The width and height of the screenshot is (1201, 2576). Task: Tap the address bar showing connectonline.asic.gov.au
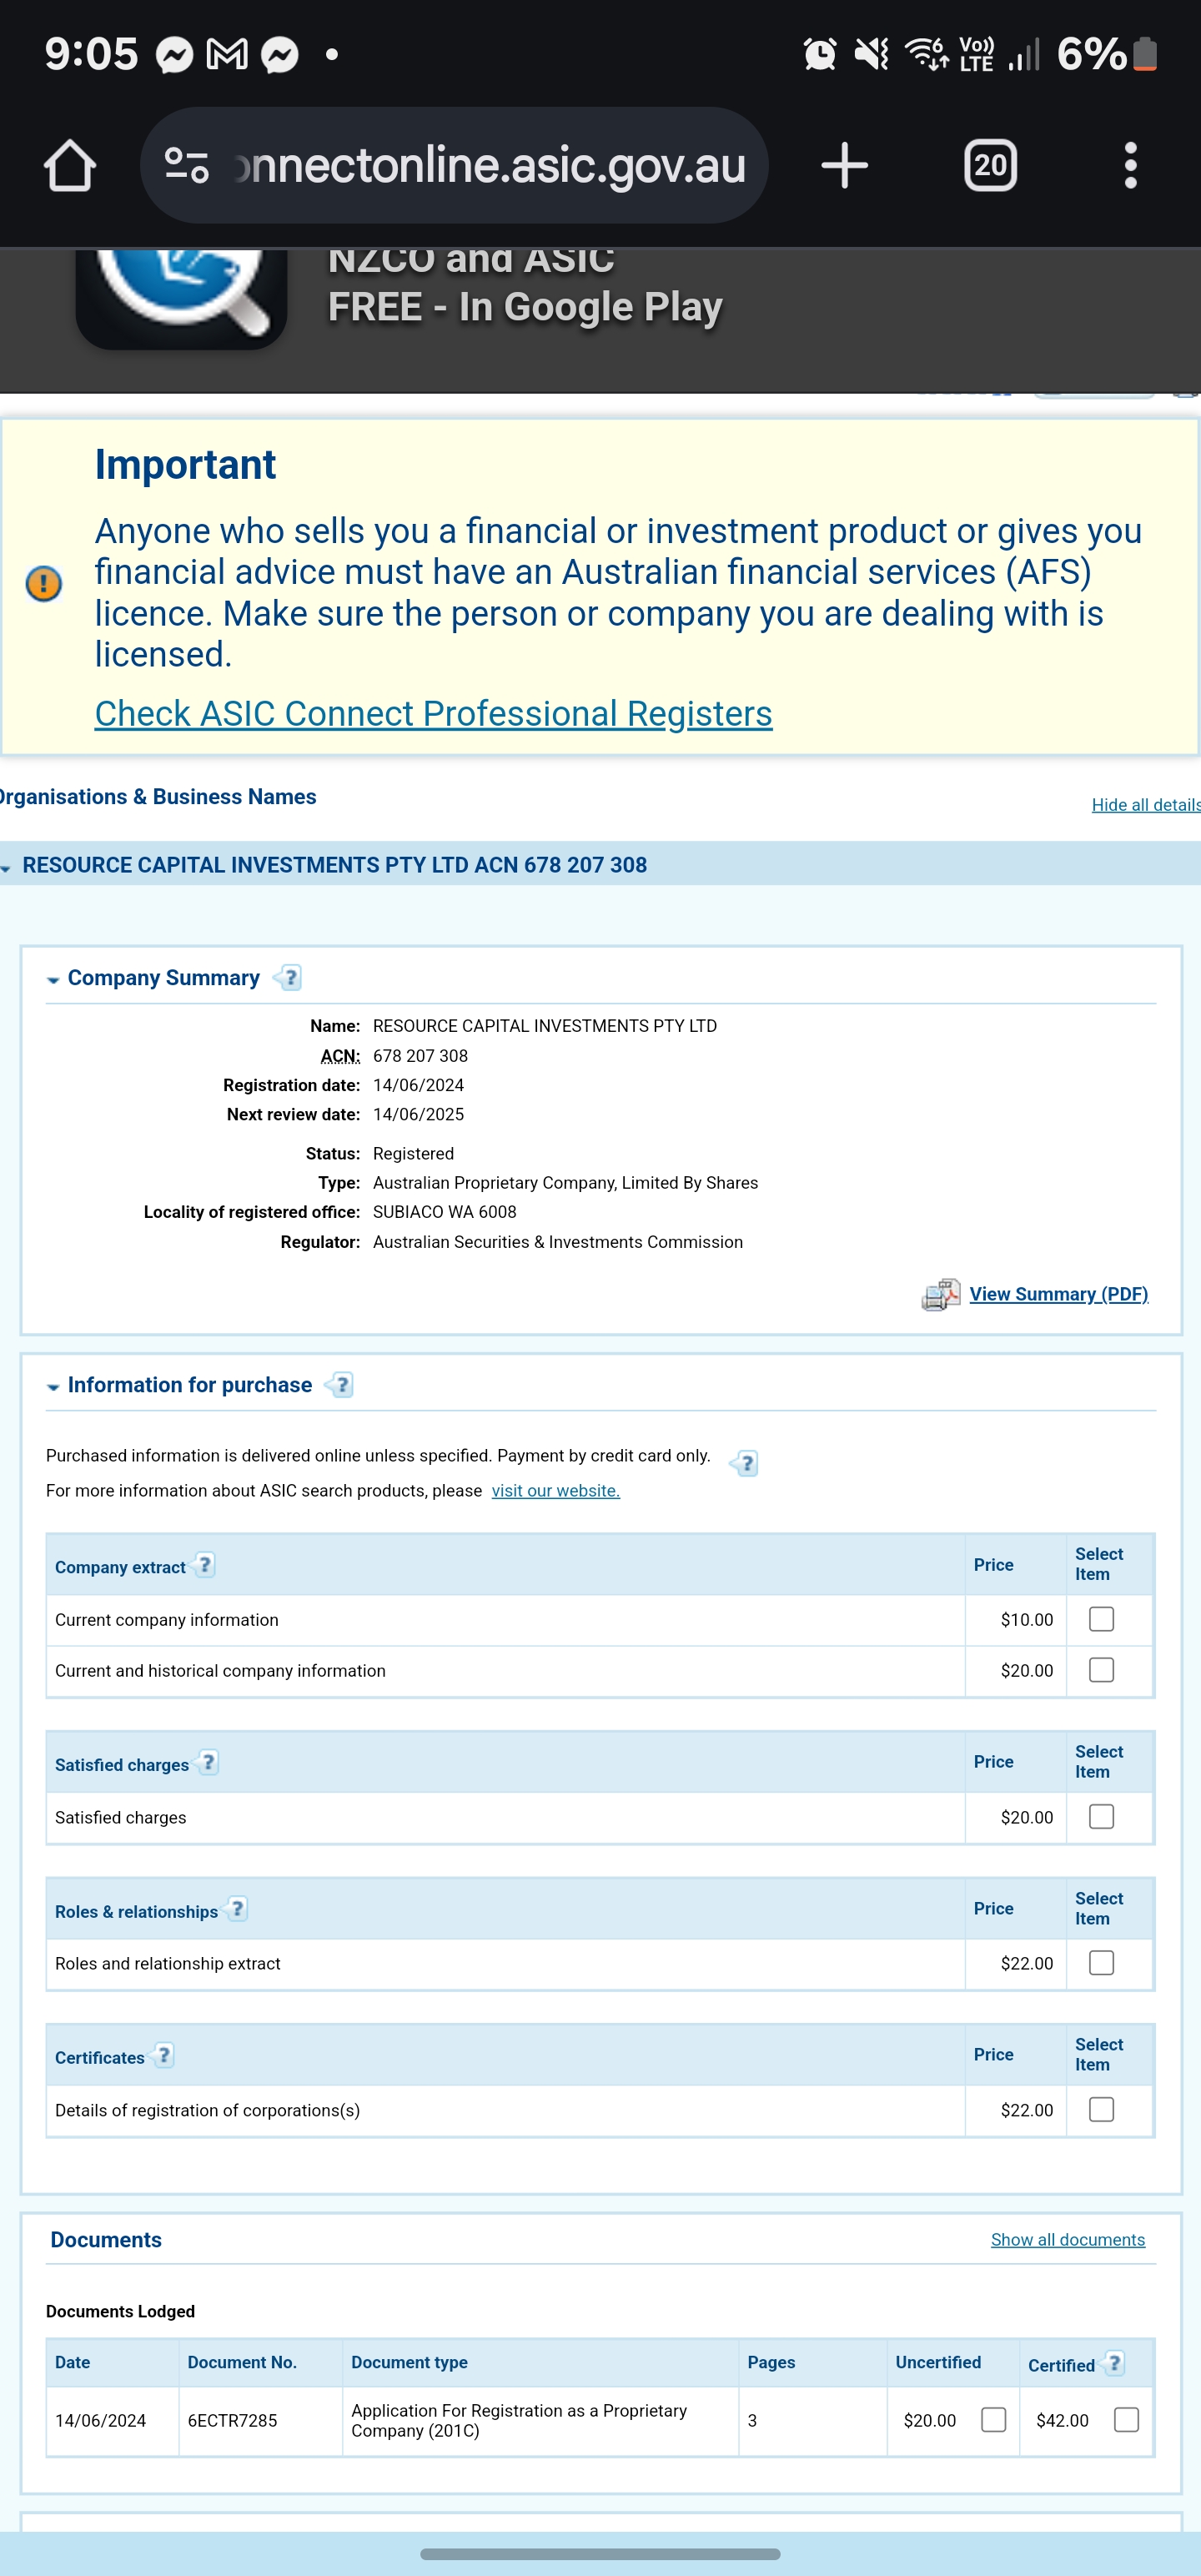(x=455, y=165)
